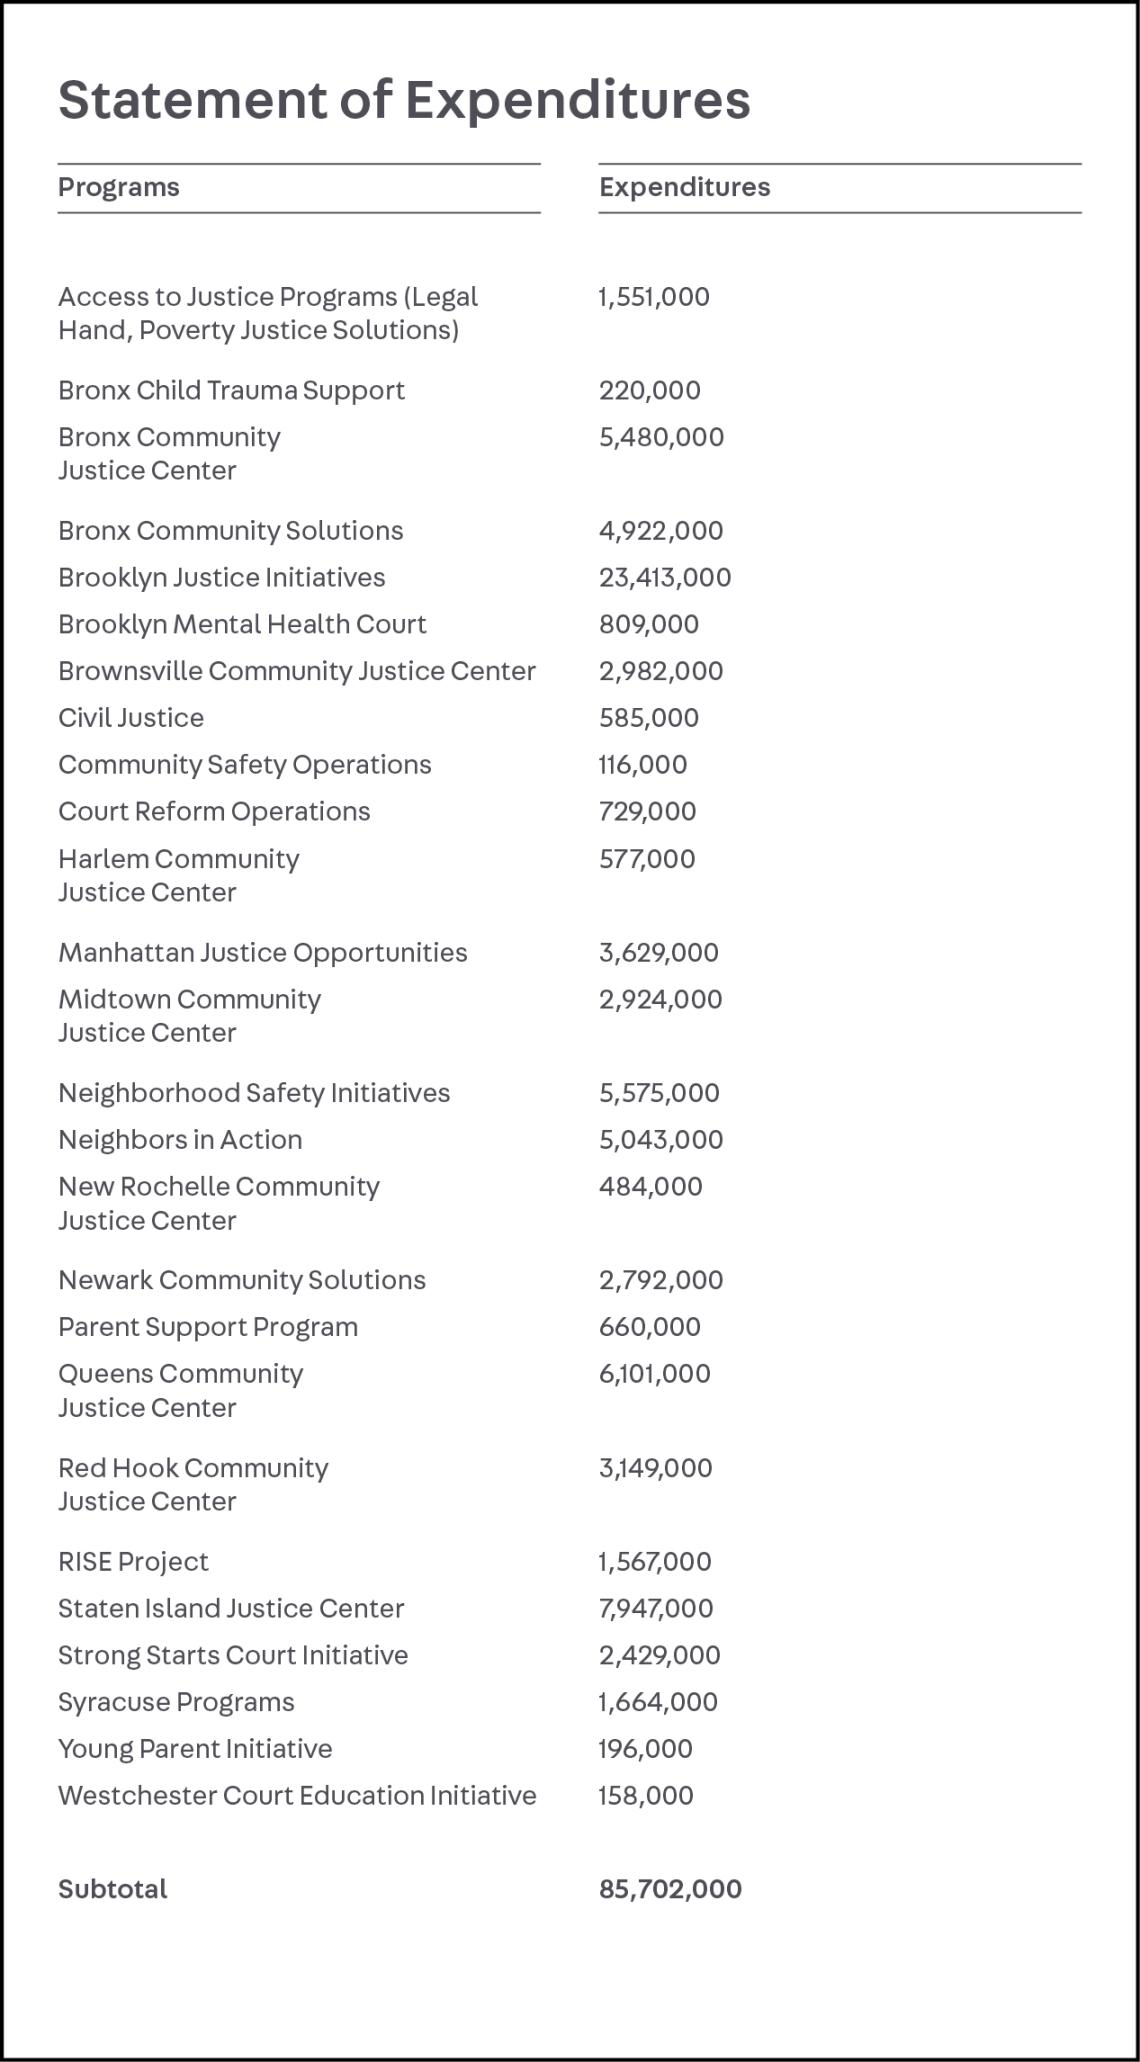Click Staten Island Justice Center
This screenshot has width=1140, height=2062.
pos(231,1609)
